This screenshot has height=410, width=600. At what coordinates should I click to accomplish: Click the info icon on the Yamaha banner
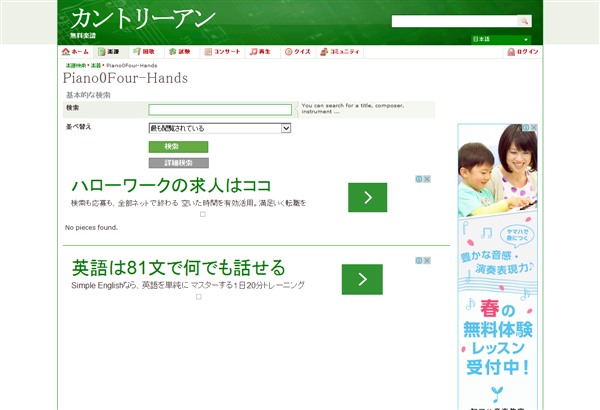(526, 127)
